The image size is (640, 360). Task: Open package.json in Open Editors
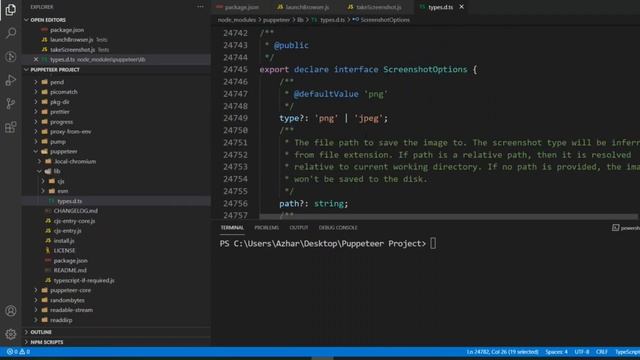67,30
